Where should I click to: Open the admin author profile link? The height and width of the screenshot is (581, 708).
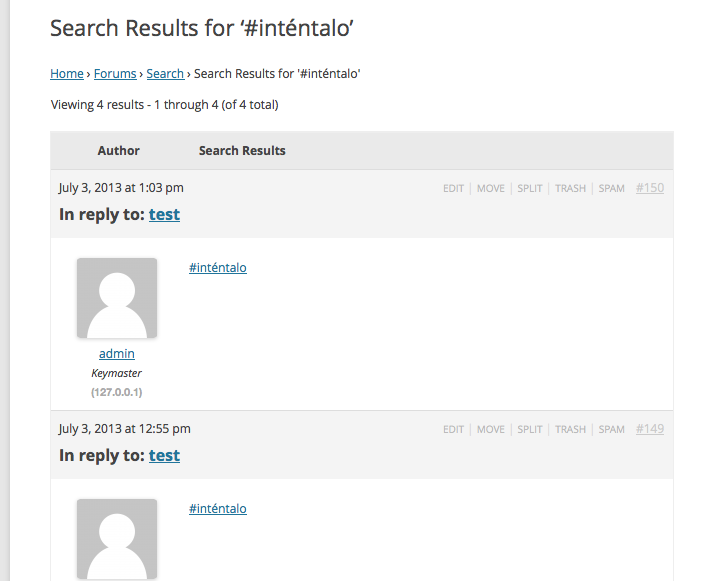(x=117, y=354)
